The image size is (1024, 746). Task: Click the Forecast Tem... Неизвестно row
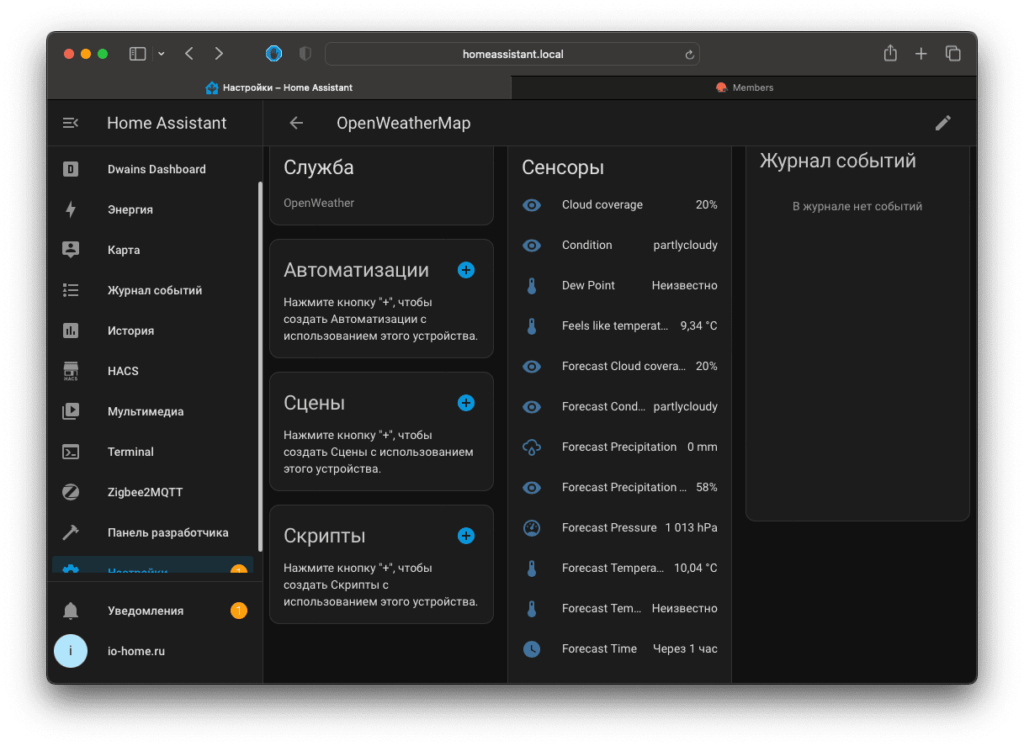619,609
